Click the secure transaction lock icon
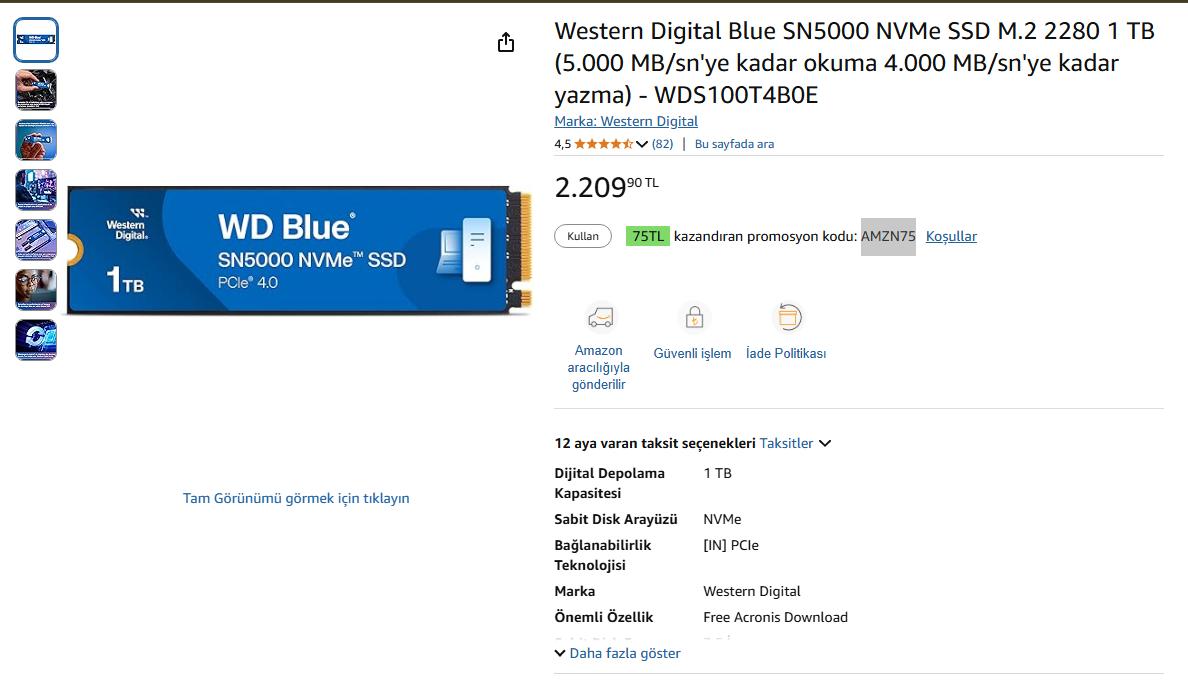Screen dimensions: 1188x684 [x=692, y=318]
